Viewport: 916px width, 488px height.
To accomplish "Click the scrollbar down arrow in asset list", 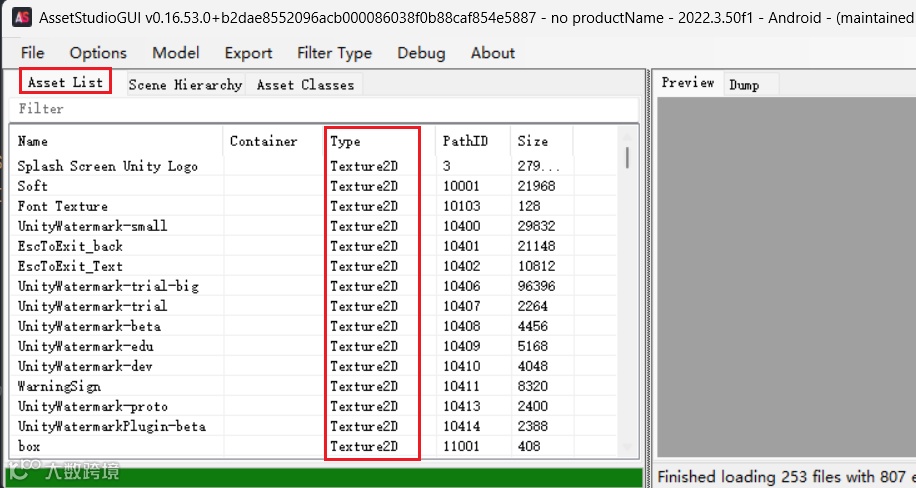I will tap(627, 448).
